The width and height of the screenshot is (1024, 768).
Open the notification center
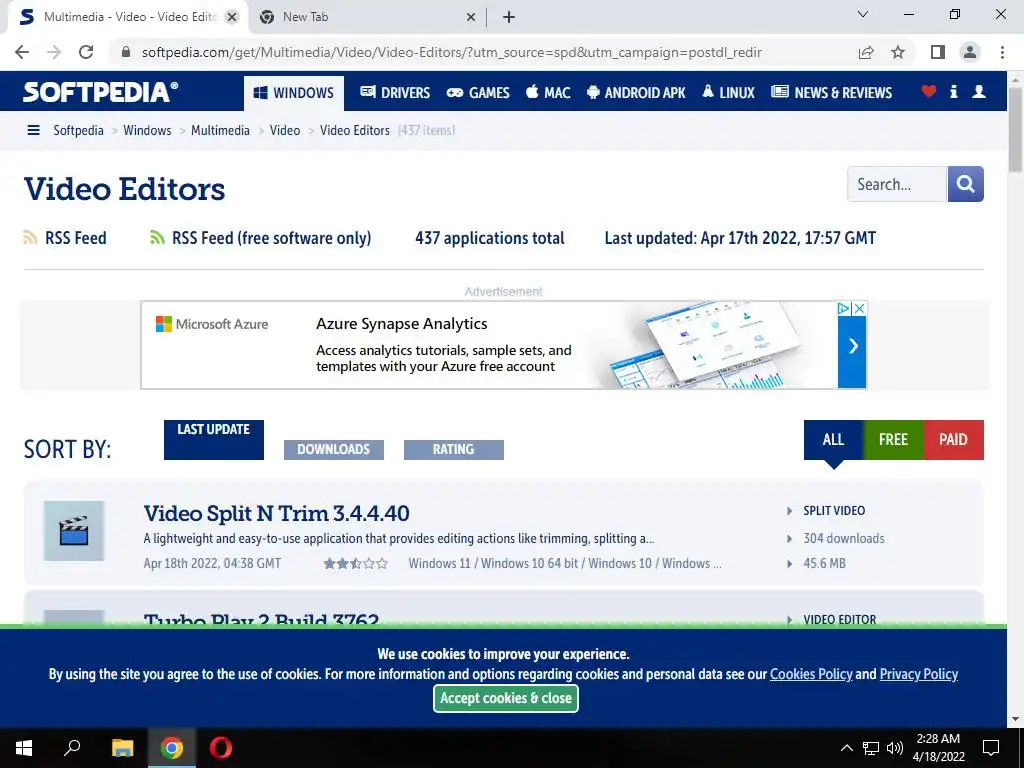point(991,748)
